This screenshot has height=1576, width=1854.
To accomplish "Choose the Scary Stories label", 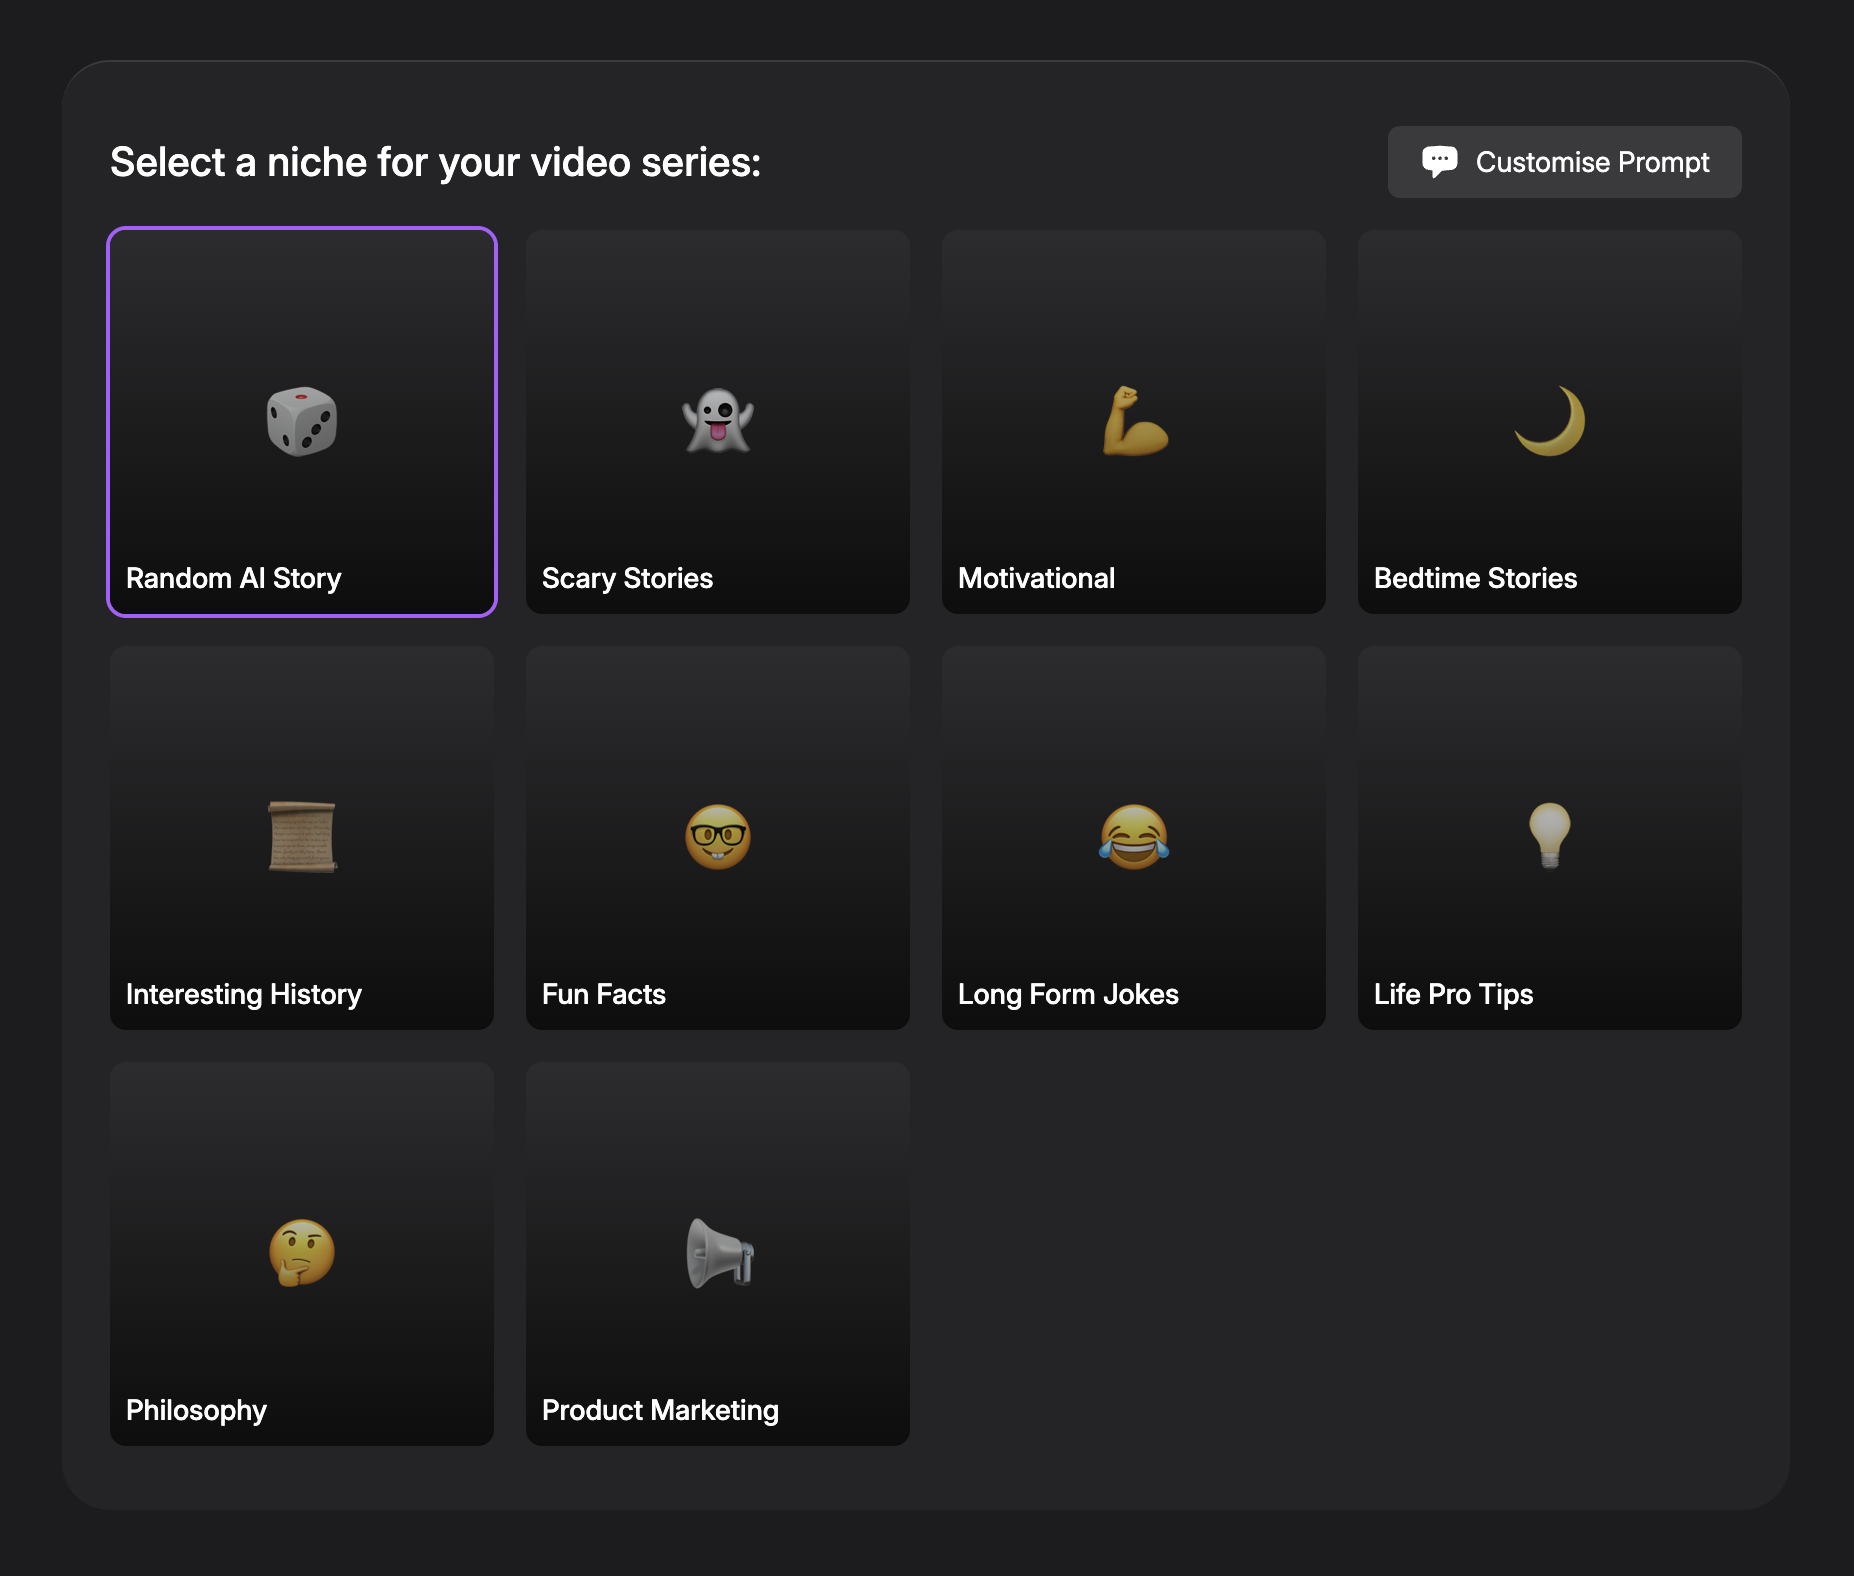I will (x=628, y=578).
